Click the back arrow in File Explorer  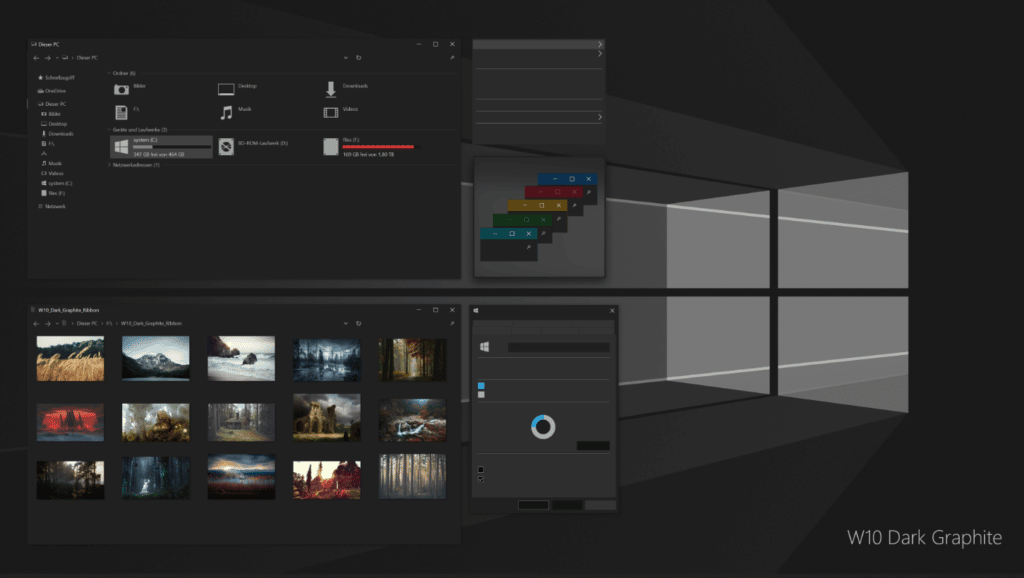[36, 58]
